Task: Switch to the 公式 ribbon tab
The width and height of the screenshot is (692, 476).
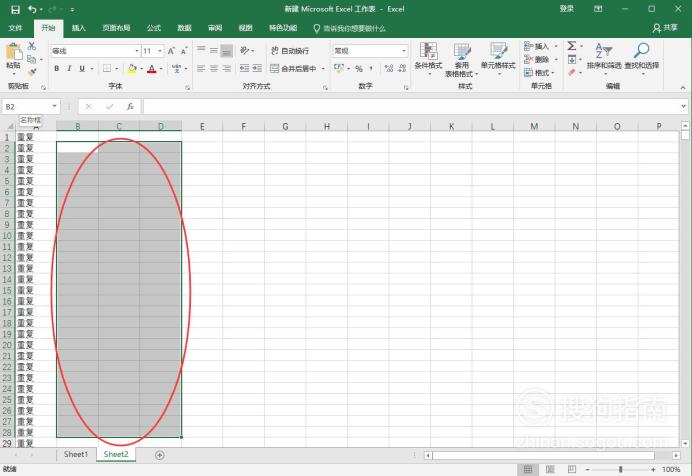Action: (x=154, y=28)
